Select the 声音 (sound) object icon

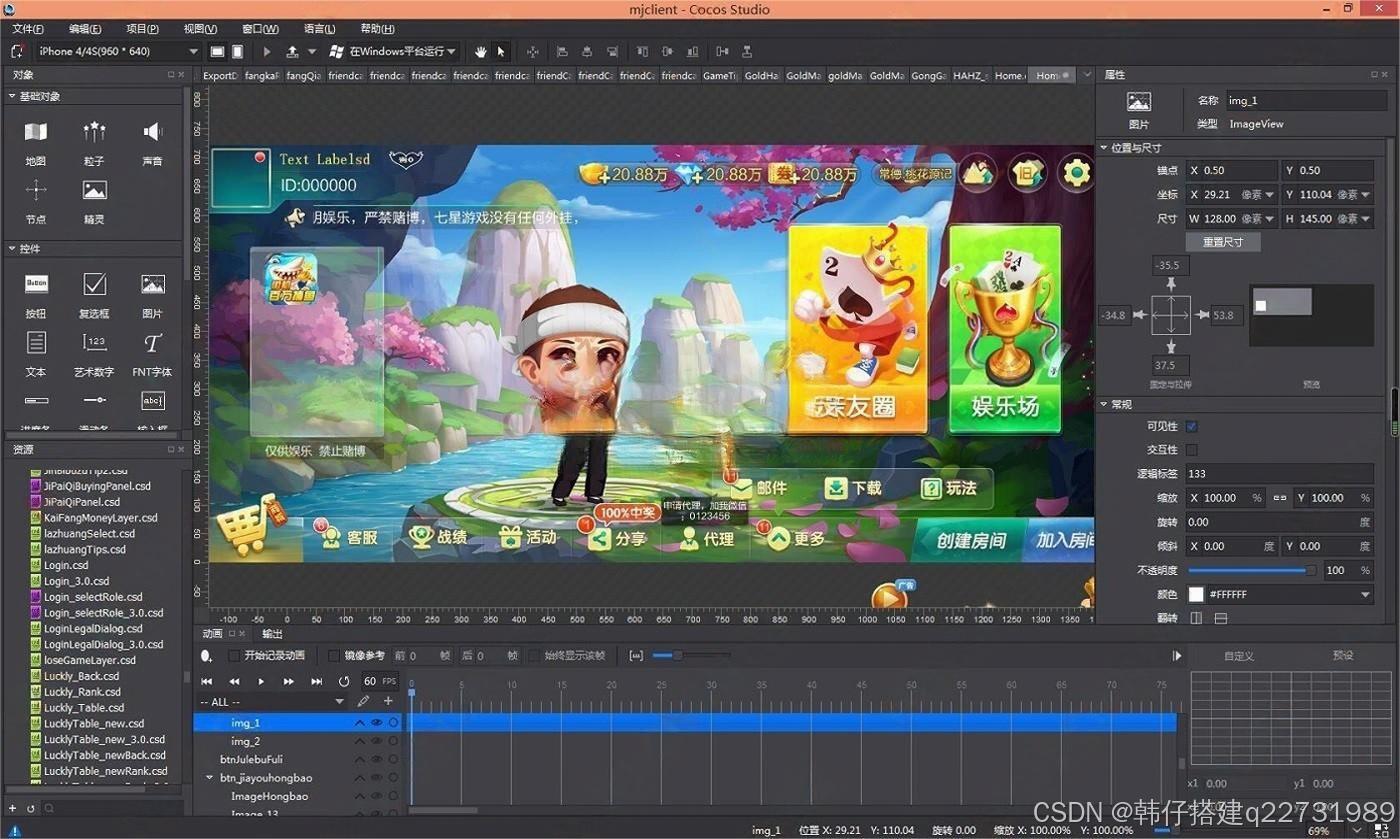tap(152, 132)
